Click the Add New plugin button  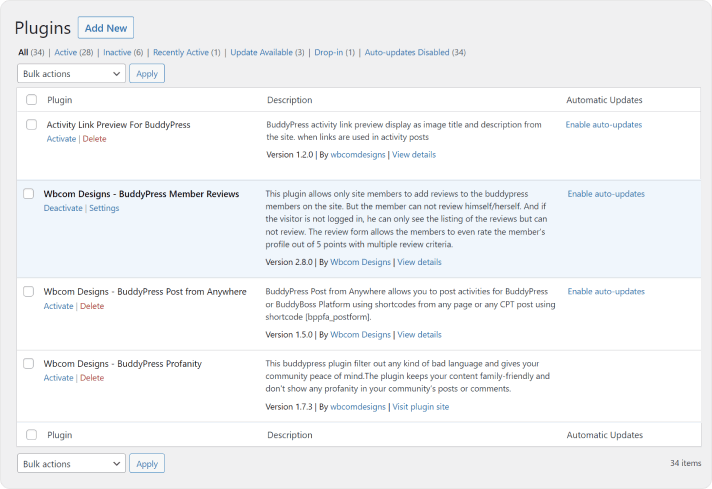[105, 28]
